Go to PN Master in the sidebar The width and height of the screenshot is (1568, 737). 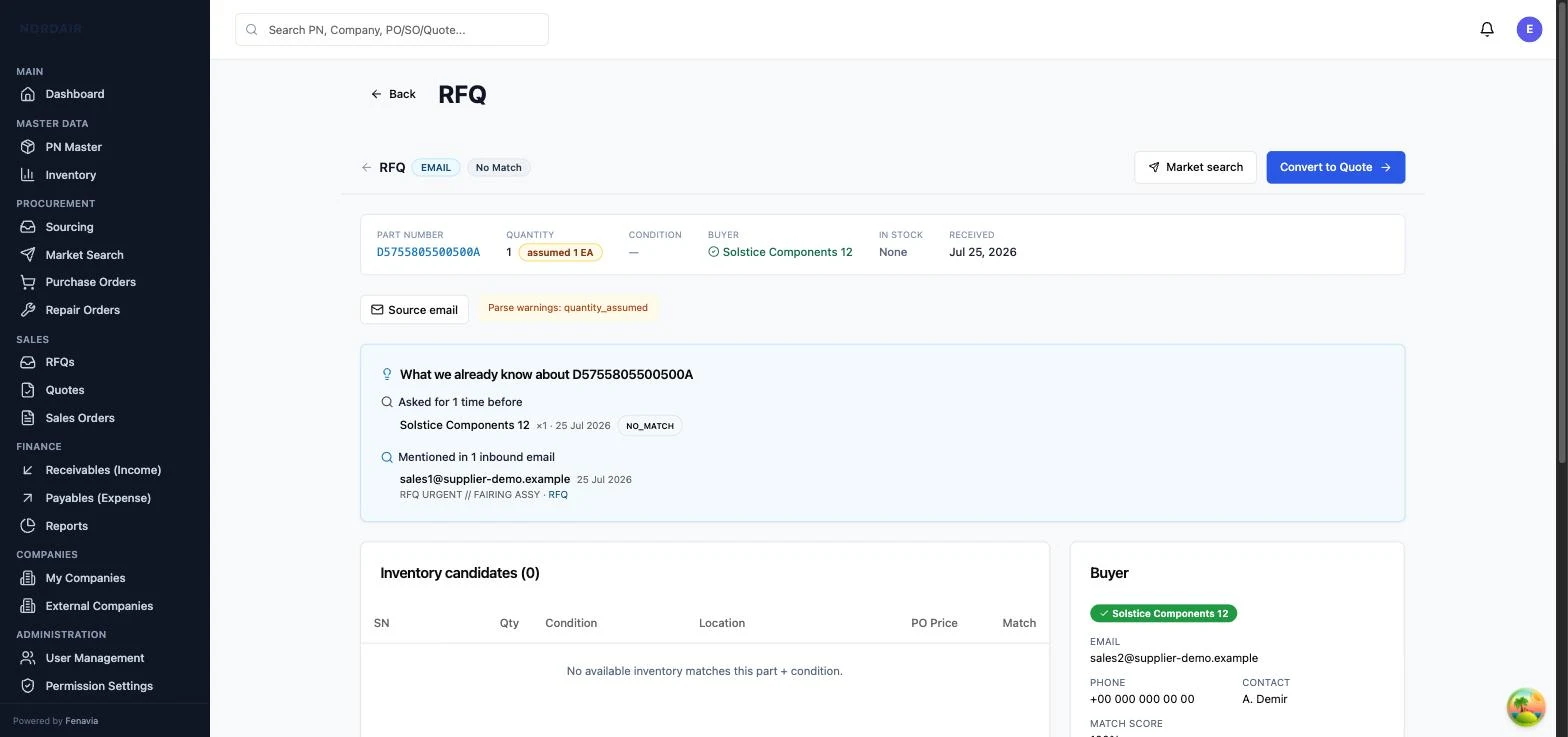[105, 147]
